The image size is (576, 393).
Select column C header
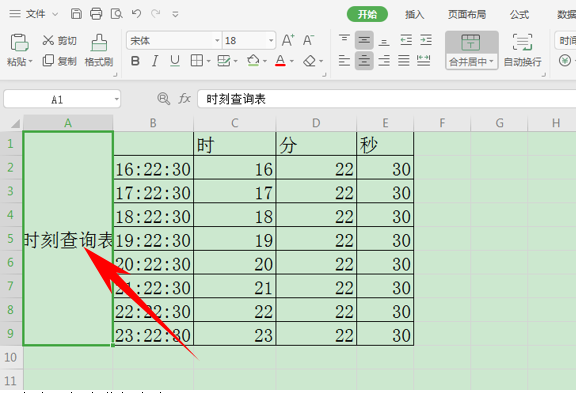pyautogui.click(x=234, y=123)
